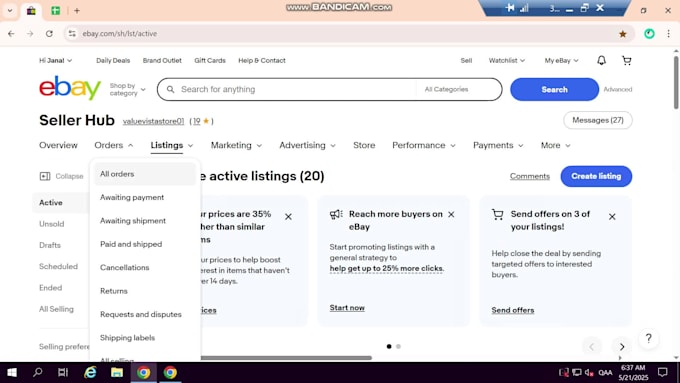
Task: Click the eBay logo
Action: click(x=70, y=88)
